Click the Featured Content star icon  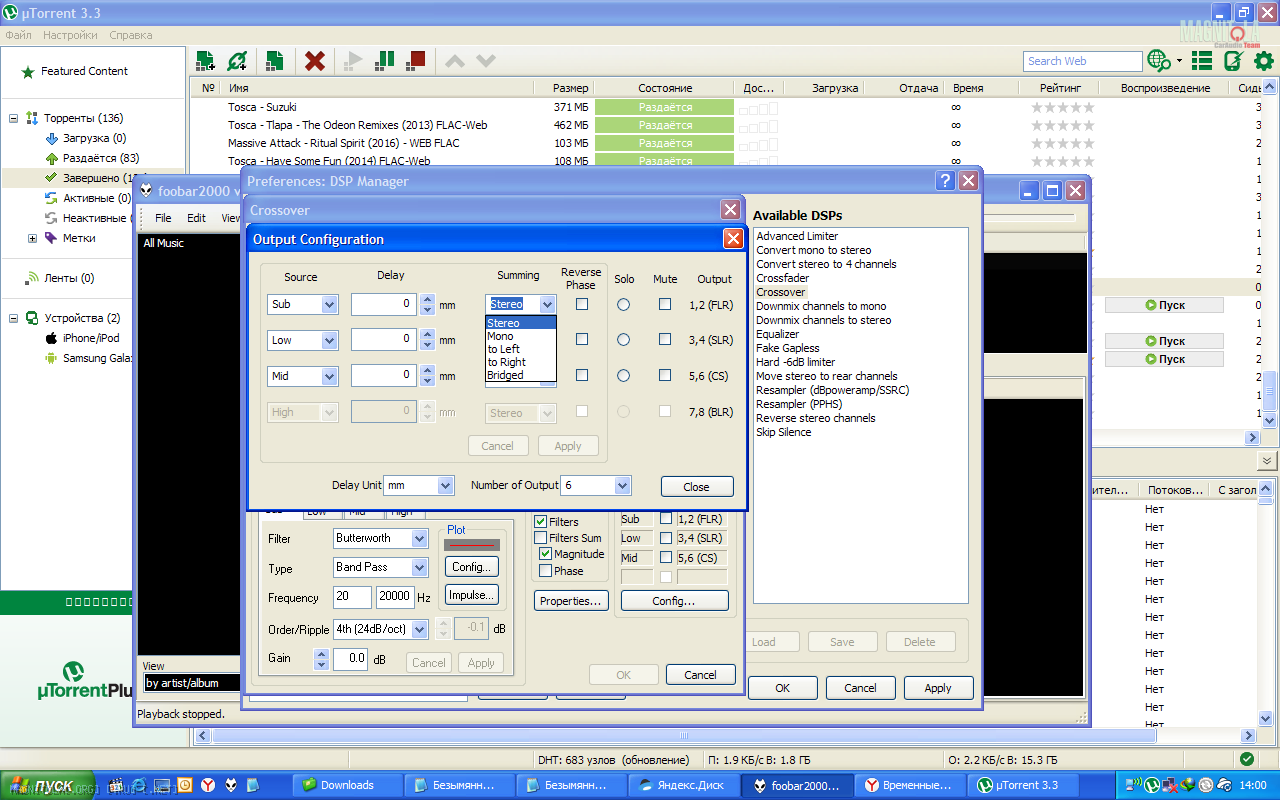(28, 72)
